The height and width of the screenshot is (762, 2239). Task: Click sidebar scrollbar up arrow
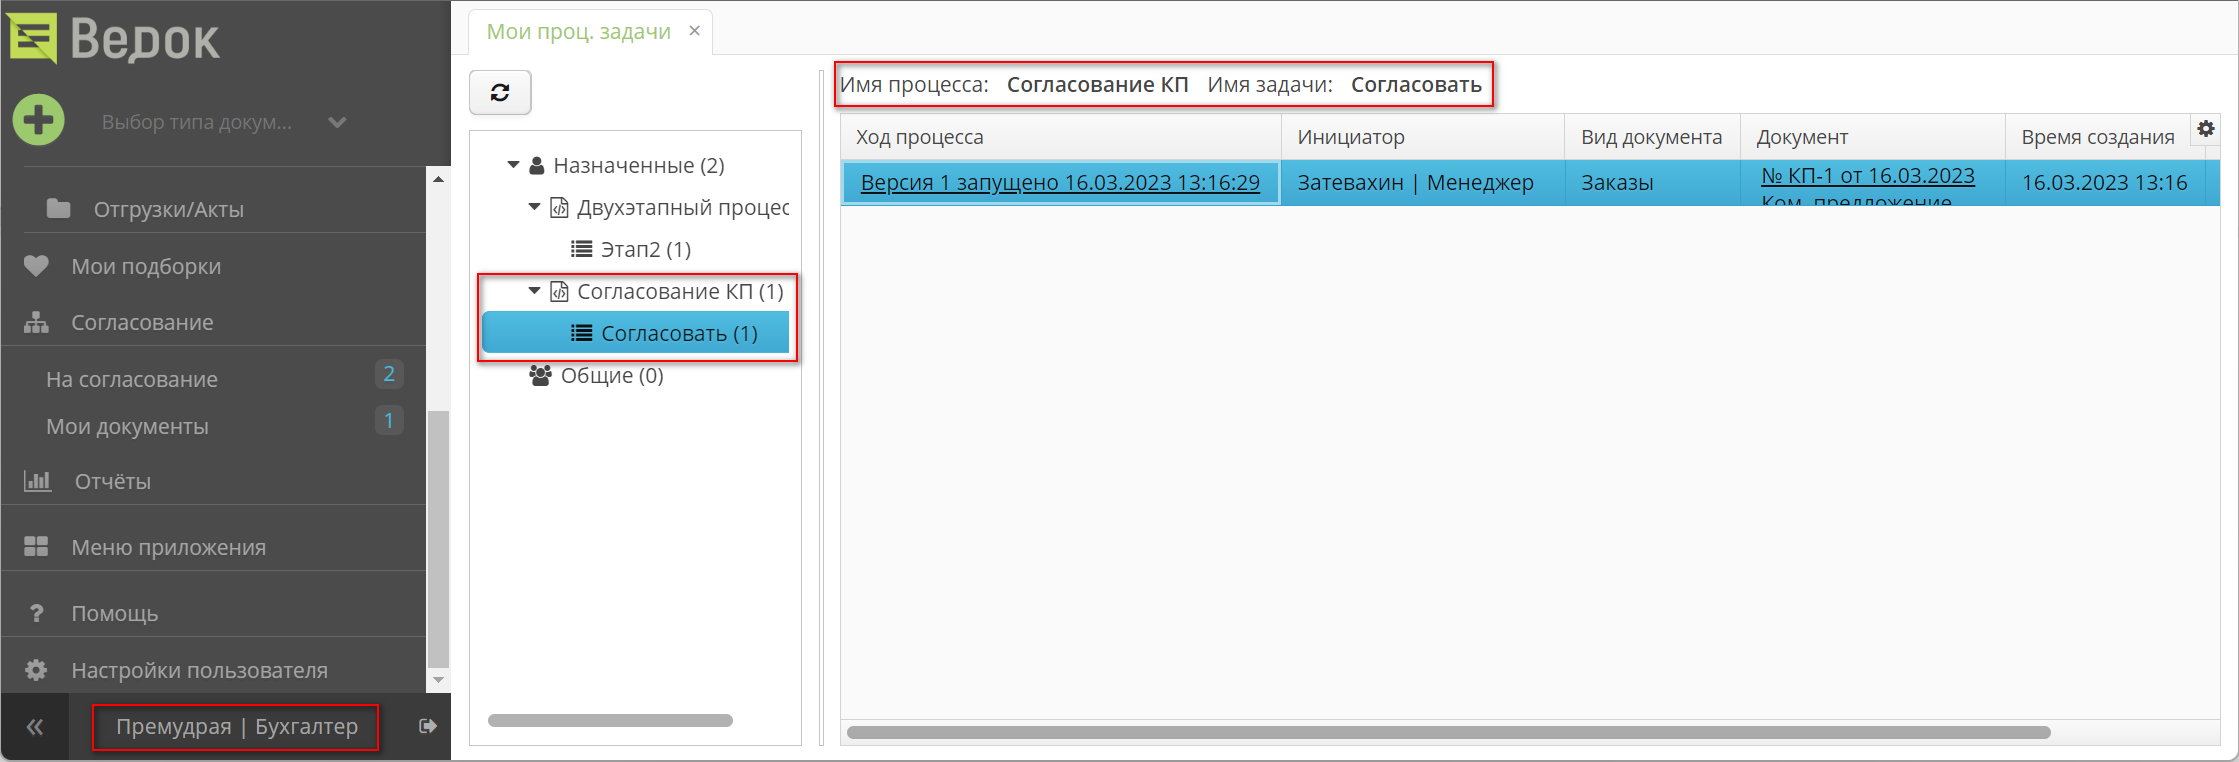click(x=438, y=179)
